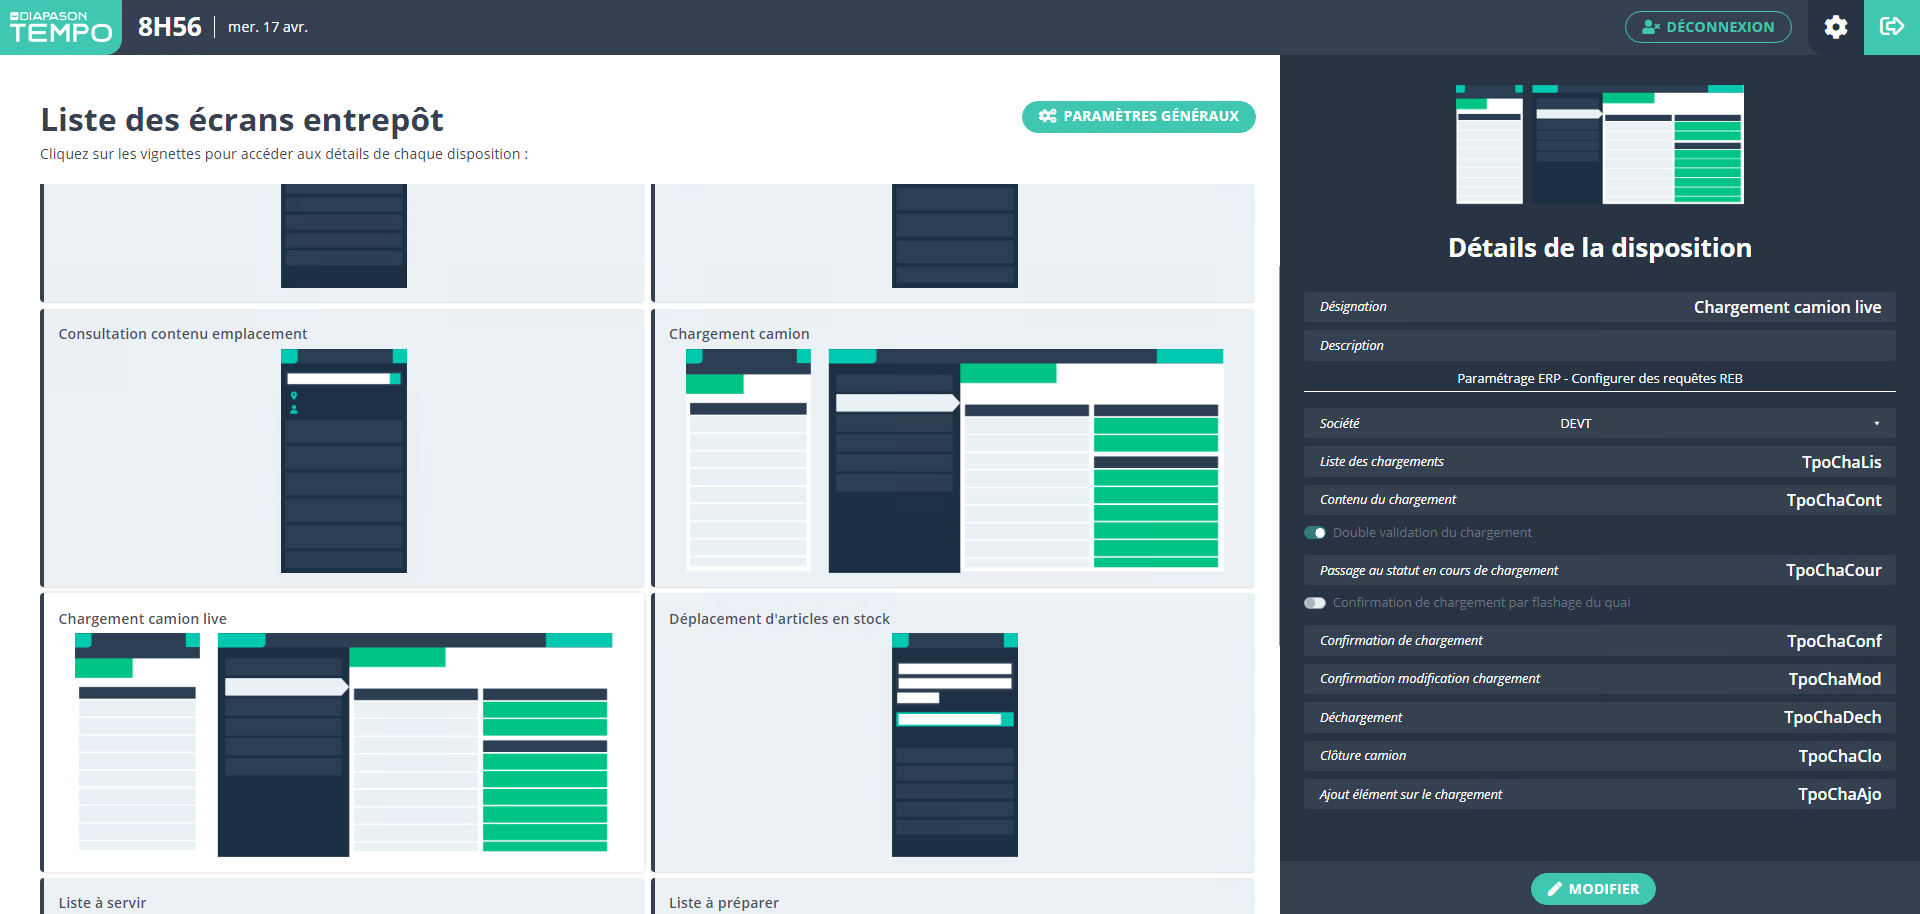The height and width of the screenshot is (914, 1920).
Task: Click the Clôture camion field
Action: pyautogui.click(x=1598, y=756)
